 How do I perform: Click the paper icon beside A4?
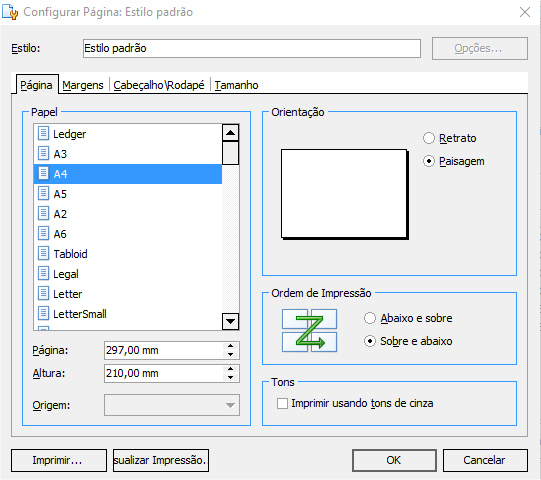(x=43, y=173)
